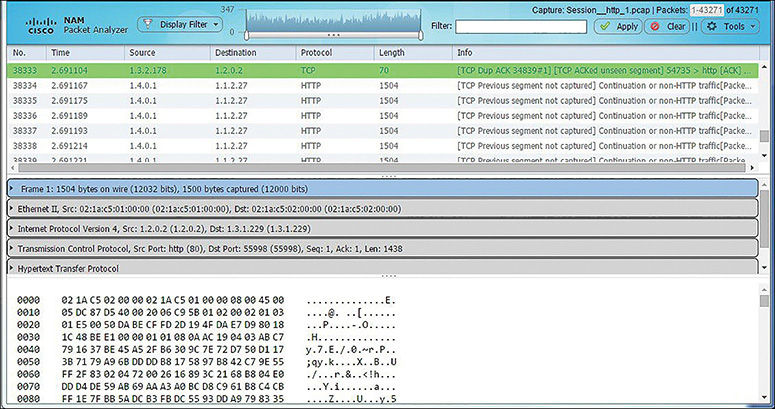Expand the Internet Protocol Version 4 section
Screen dimensions: 775x409
click(x=11, y=228)
